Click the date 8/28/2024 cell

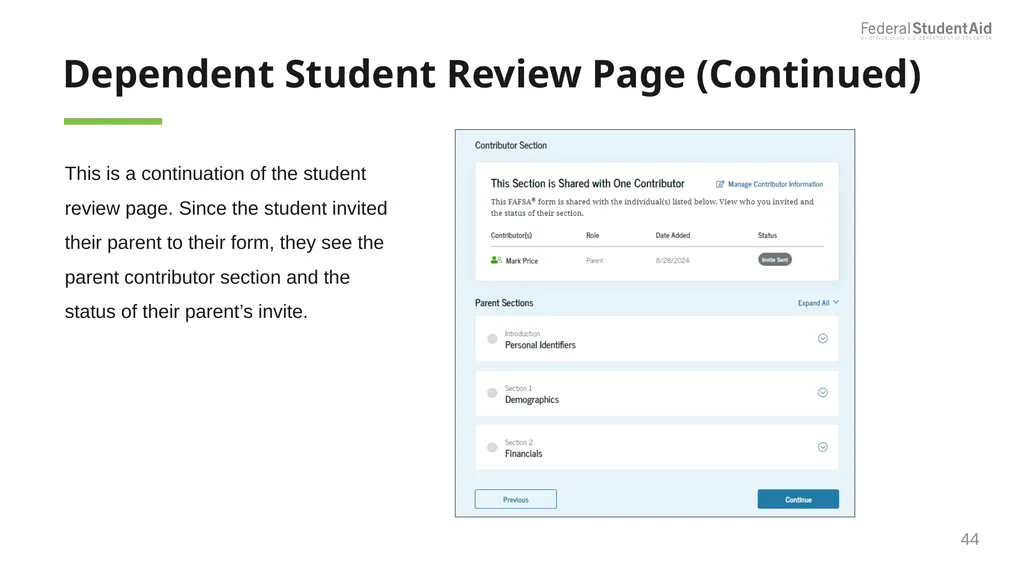pyautogui.click(x=673, y=260)
